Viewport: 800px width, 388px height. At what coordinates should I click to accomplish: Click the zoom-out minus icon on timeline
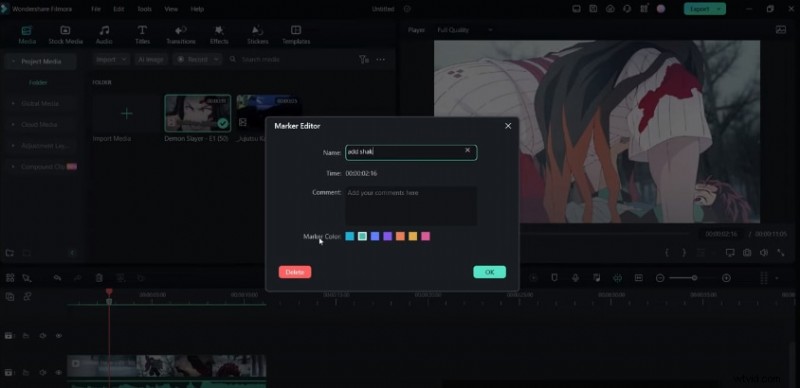tap(660, 278)
